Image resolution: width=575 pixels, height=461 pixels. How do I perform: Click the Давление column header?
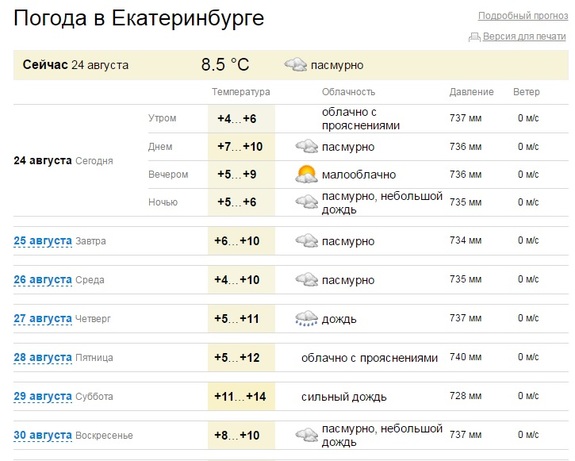472,92
